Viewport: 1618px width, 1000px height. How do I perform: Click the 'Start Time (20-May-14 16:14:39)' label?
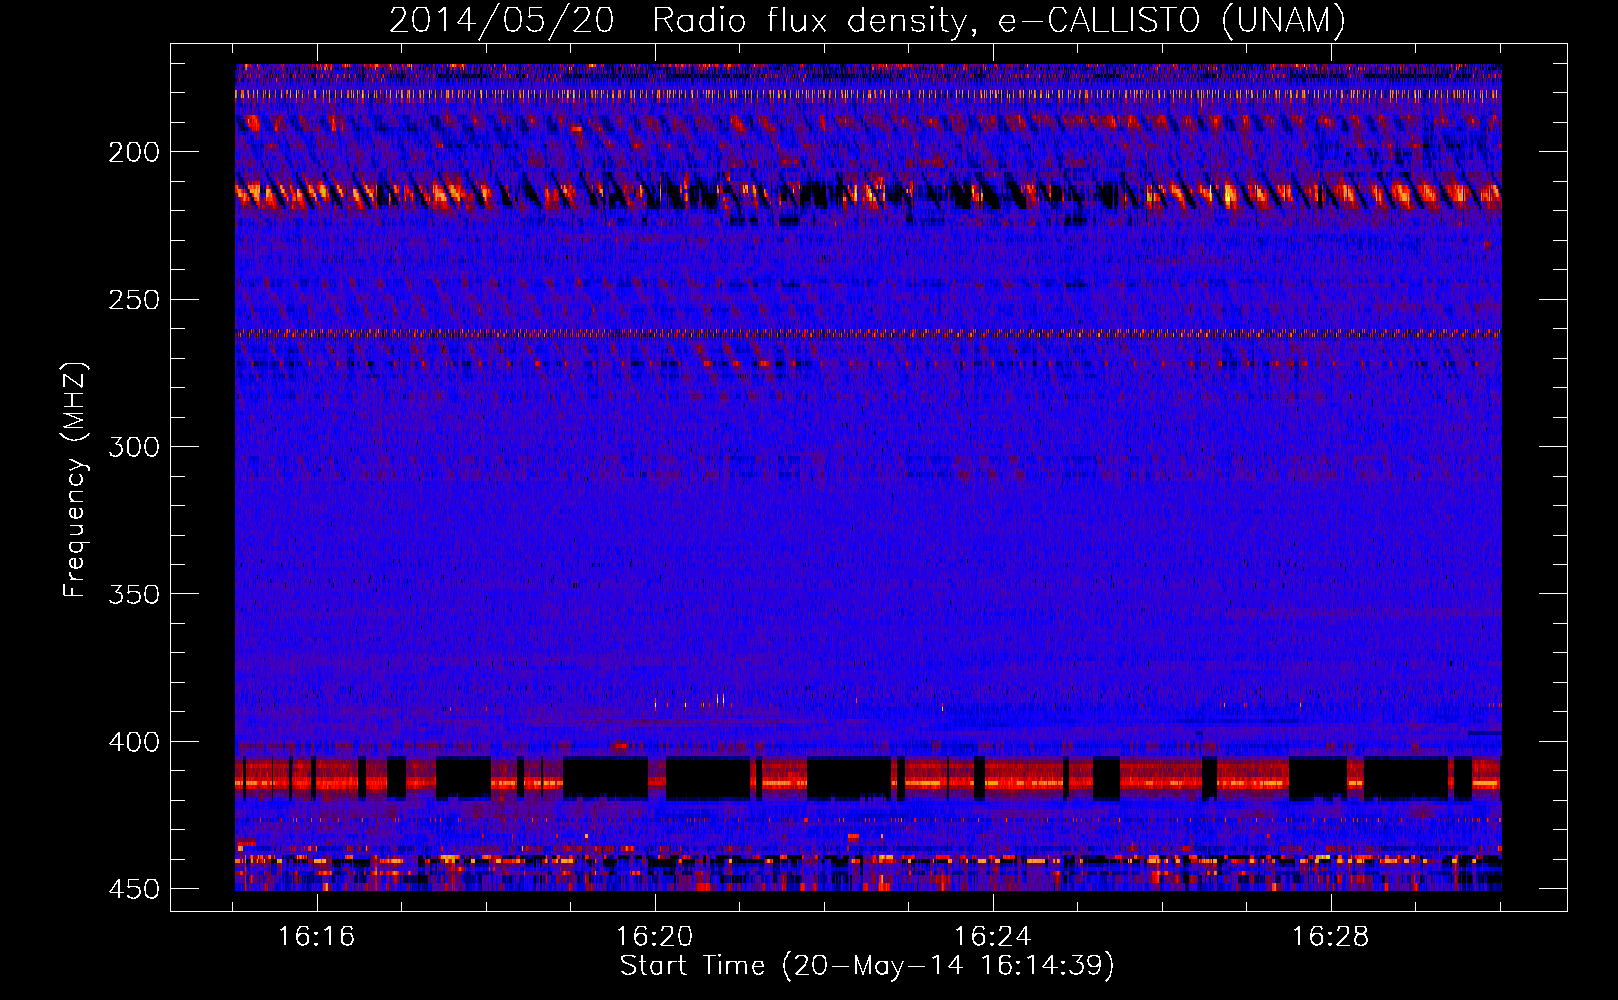point(867,966)
